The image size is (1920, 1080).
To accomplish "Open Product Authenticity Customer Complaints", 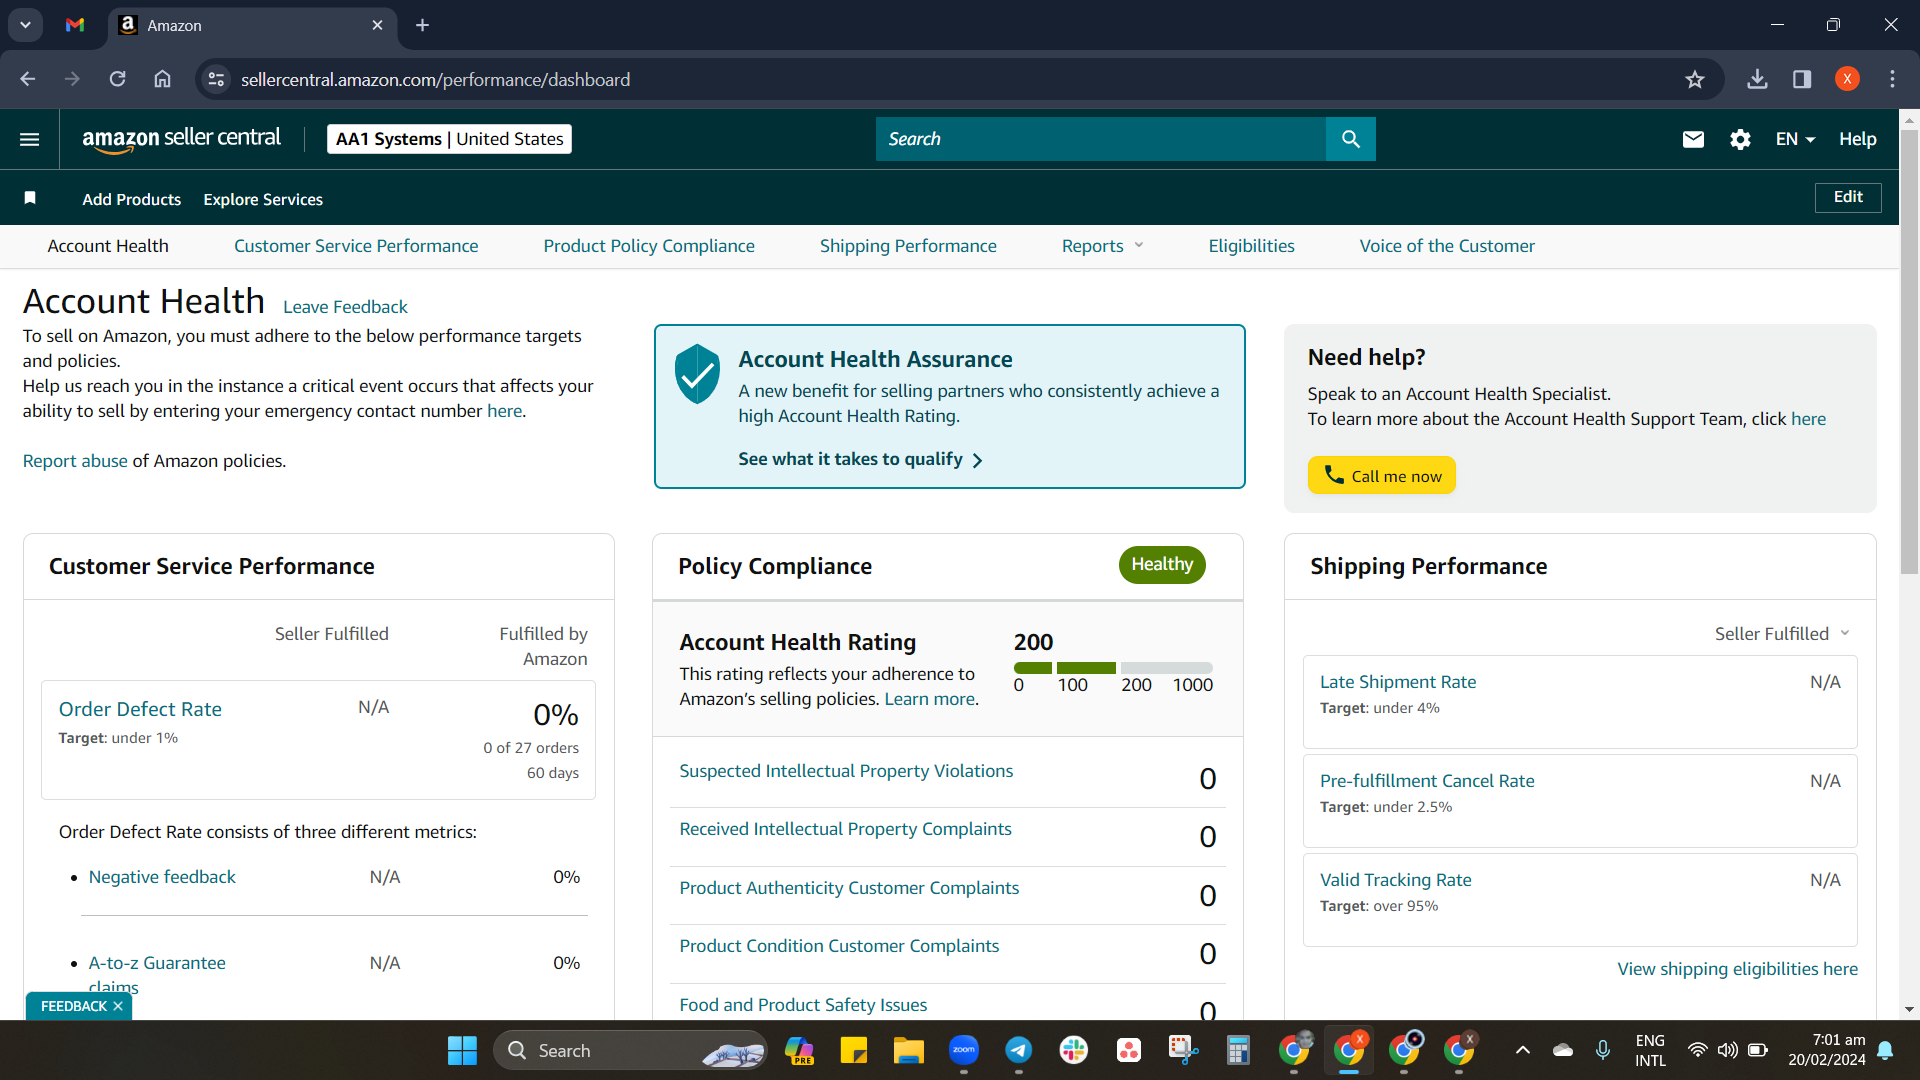I will tap(849, 888).
